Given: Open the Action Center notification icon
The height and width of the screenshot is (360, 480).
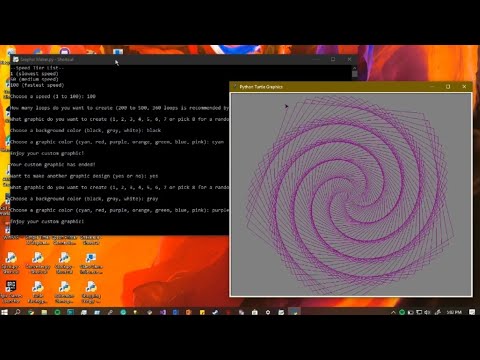Looking at the screenshot, I should 472,312.
